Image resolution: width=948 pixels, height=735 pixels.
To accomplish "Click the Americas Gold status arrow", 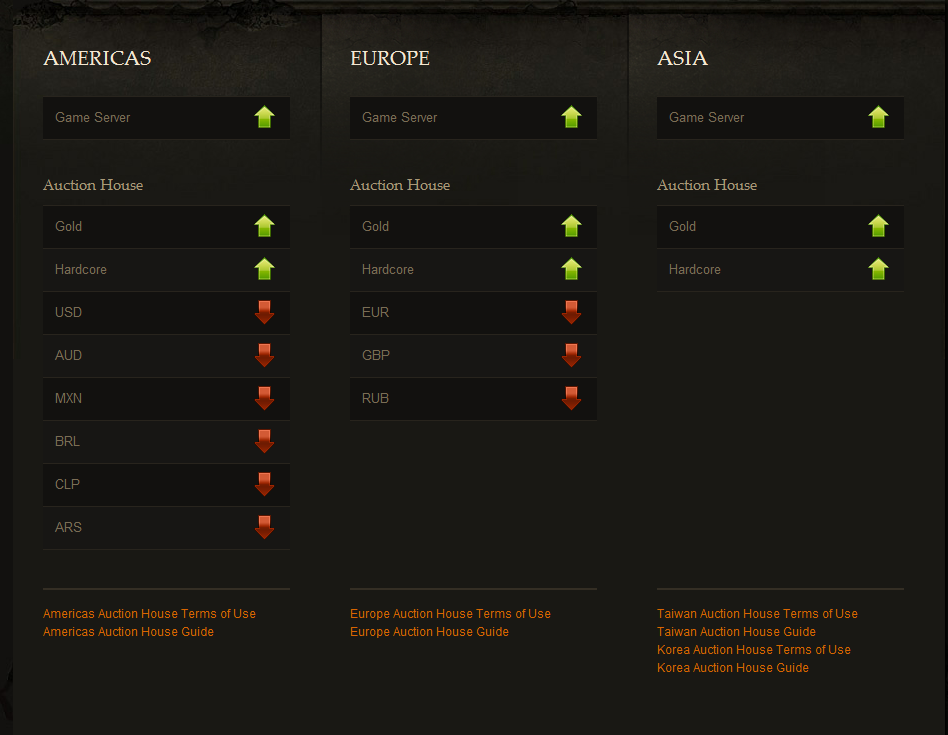I will [x=264, y=226].
